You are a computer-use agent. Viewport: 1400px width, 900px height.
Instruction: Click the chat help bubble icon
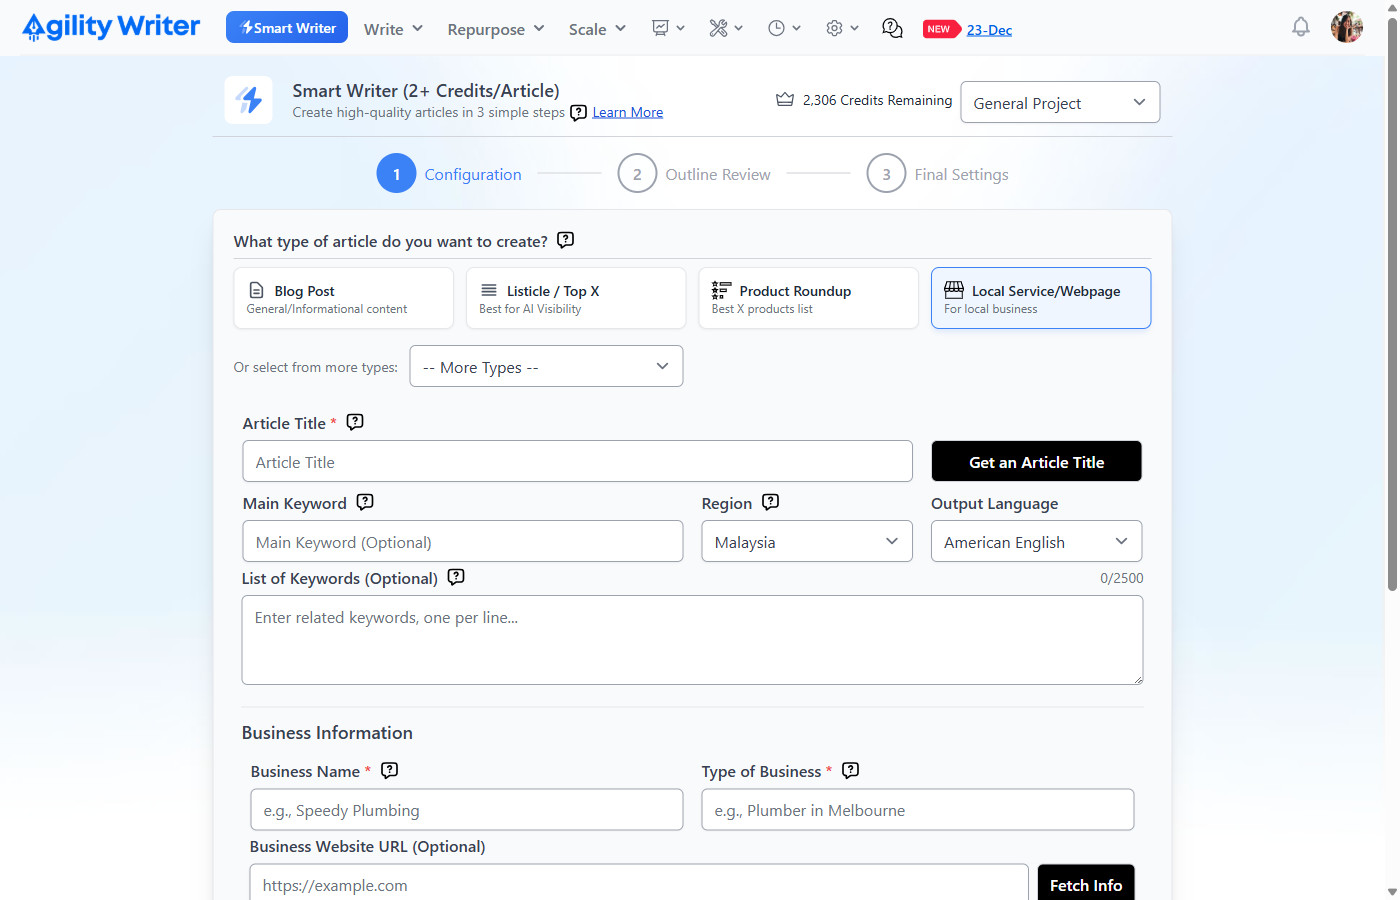(892, 28)
